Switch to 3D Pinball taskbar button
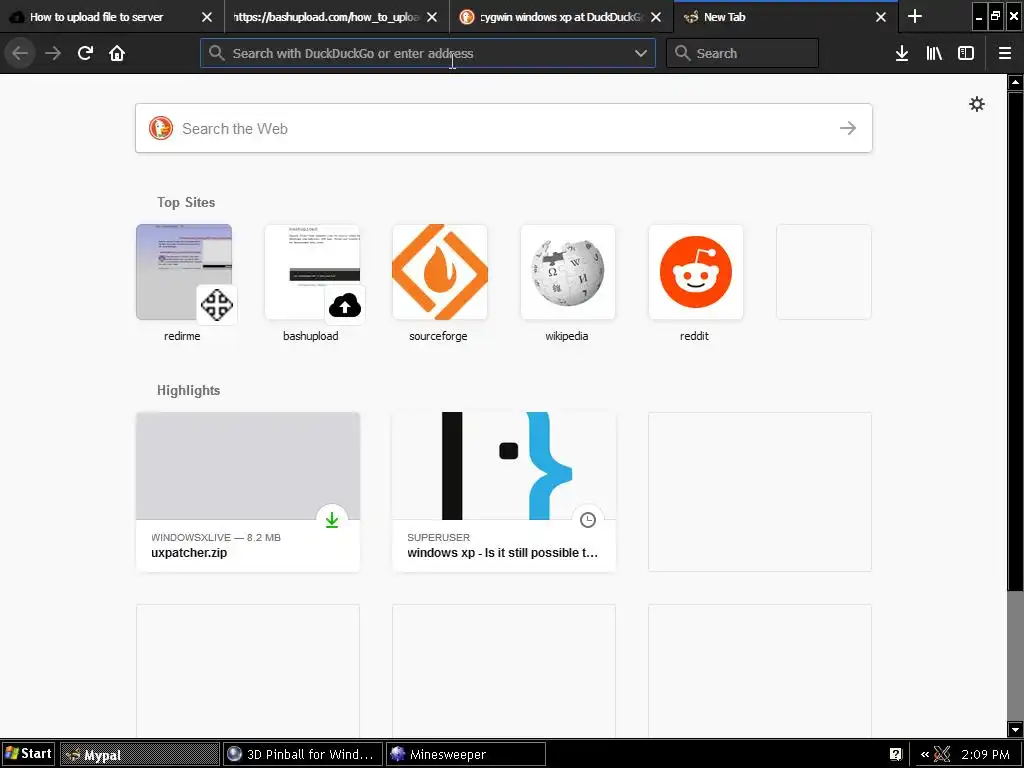 point(302,754)
